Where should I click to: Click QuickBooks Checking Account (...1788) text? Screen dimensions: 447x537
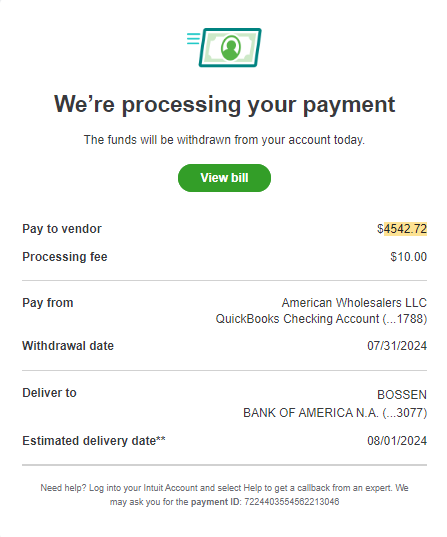point(321,319)
